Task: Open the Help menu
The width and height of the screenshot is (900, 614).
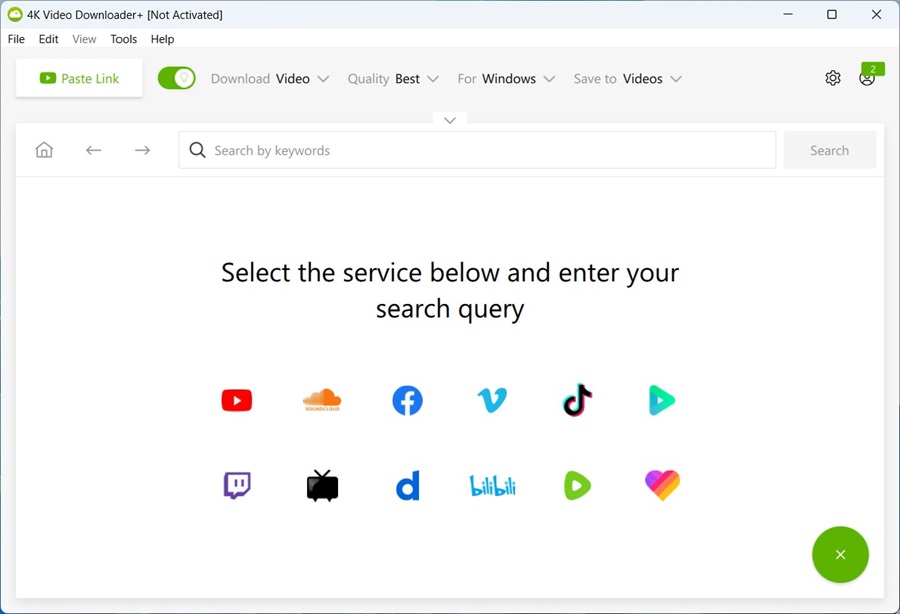Action: 162,39
